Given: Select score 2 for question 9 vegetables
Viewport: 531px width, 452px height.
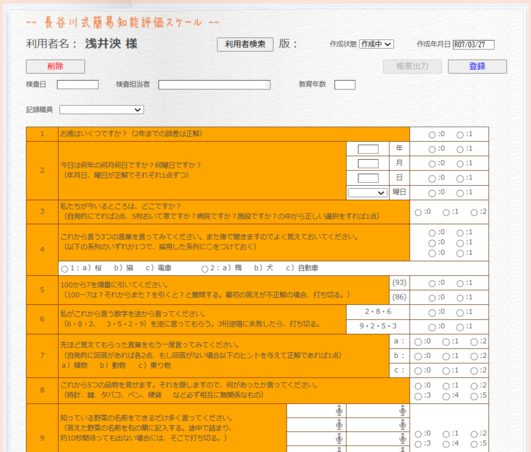Looking at the screenshot, I should pos(474,434).
